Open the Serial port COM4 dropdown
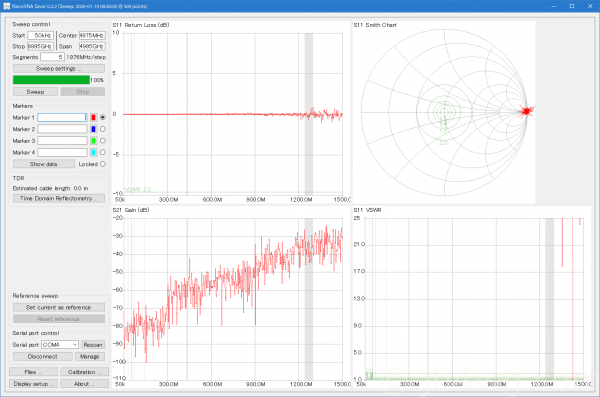The width and height of the screenshot is (600, 397). point(60,345)
